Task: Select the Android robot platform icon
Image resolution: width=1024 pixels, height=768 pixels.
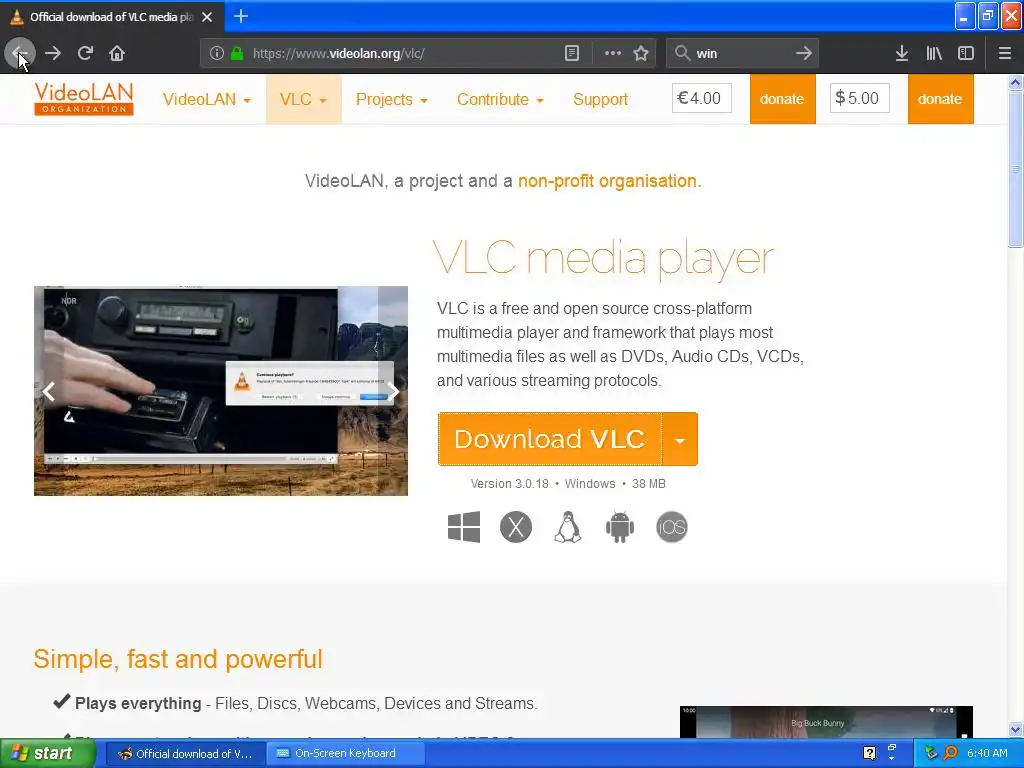Action: click(620, 527)
